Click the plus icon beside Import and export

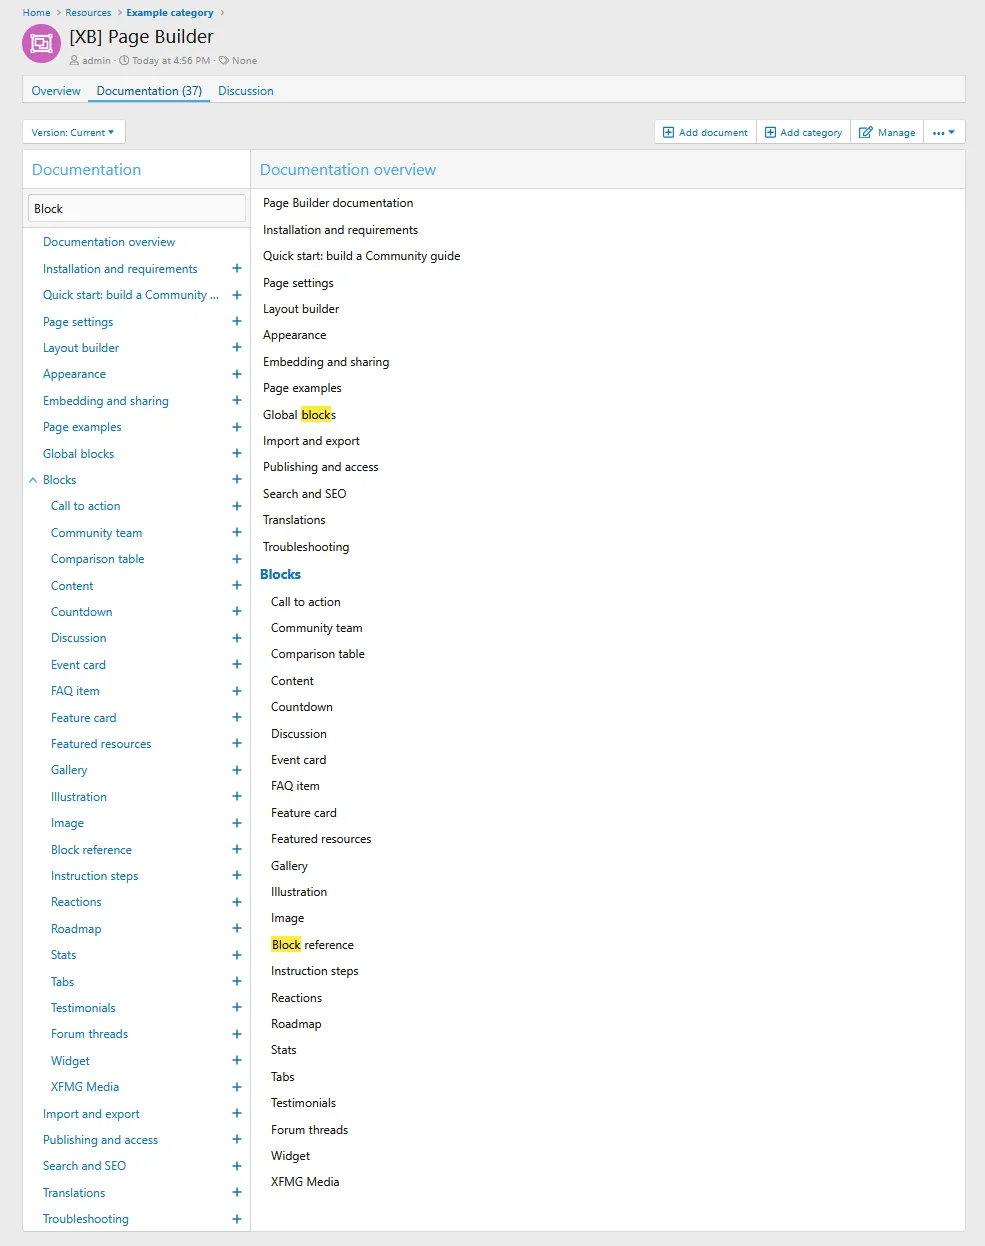pyautogui.click(x=237, y=1113)
